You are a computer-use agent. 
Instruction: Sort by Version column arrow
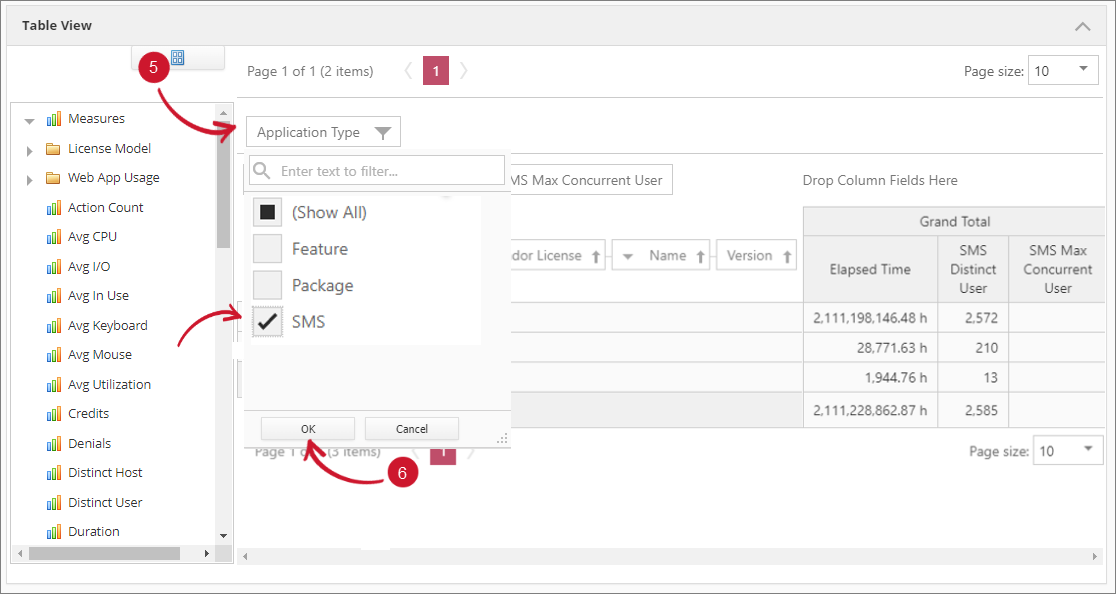coord(789,257)
